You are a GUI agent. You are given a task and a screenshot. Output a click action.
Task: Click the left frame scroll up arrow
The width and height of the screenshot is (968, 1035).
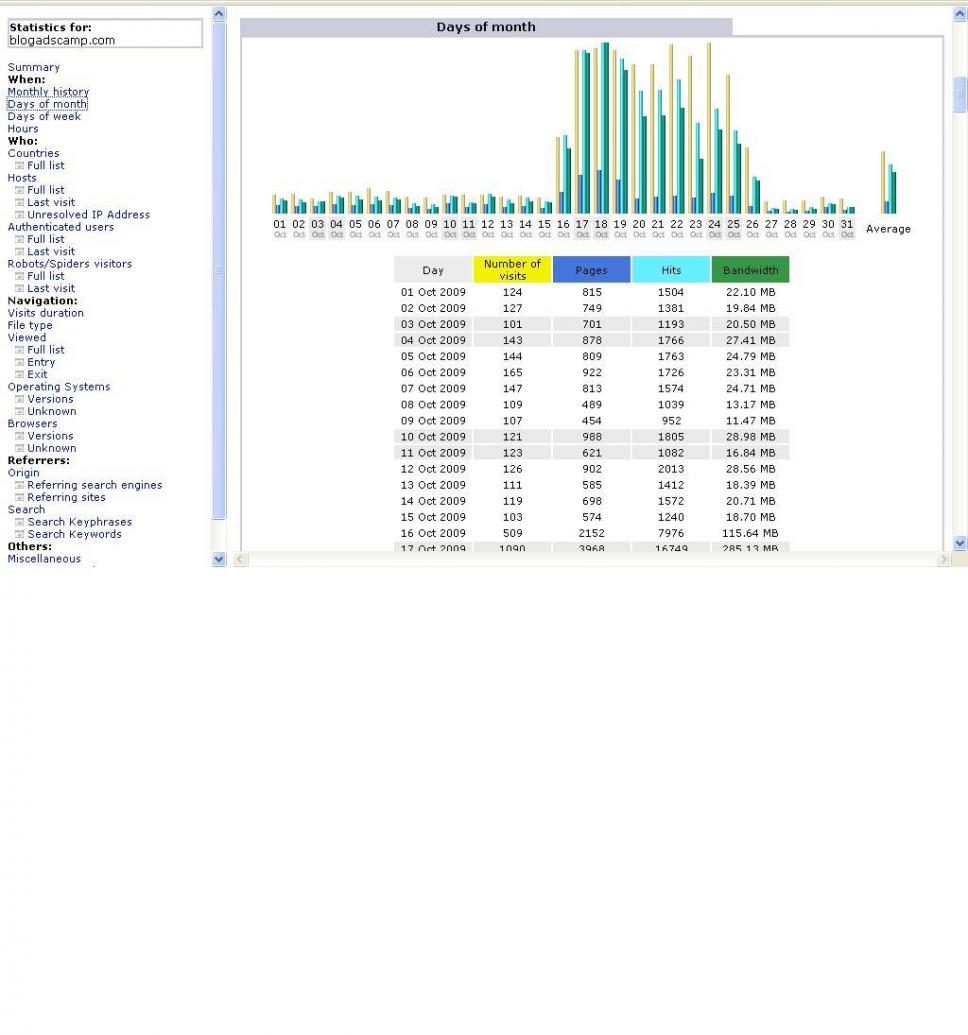coord(220,15)
